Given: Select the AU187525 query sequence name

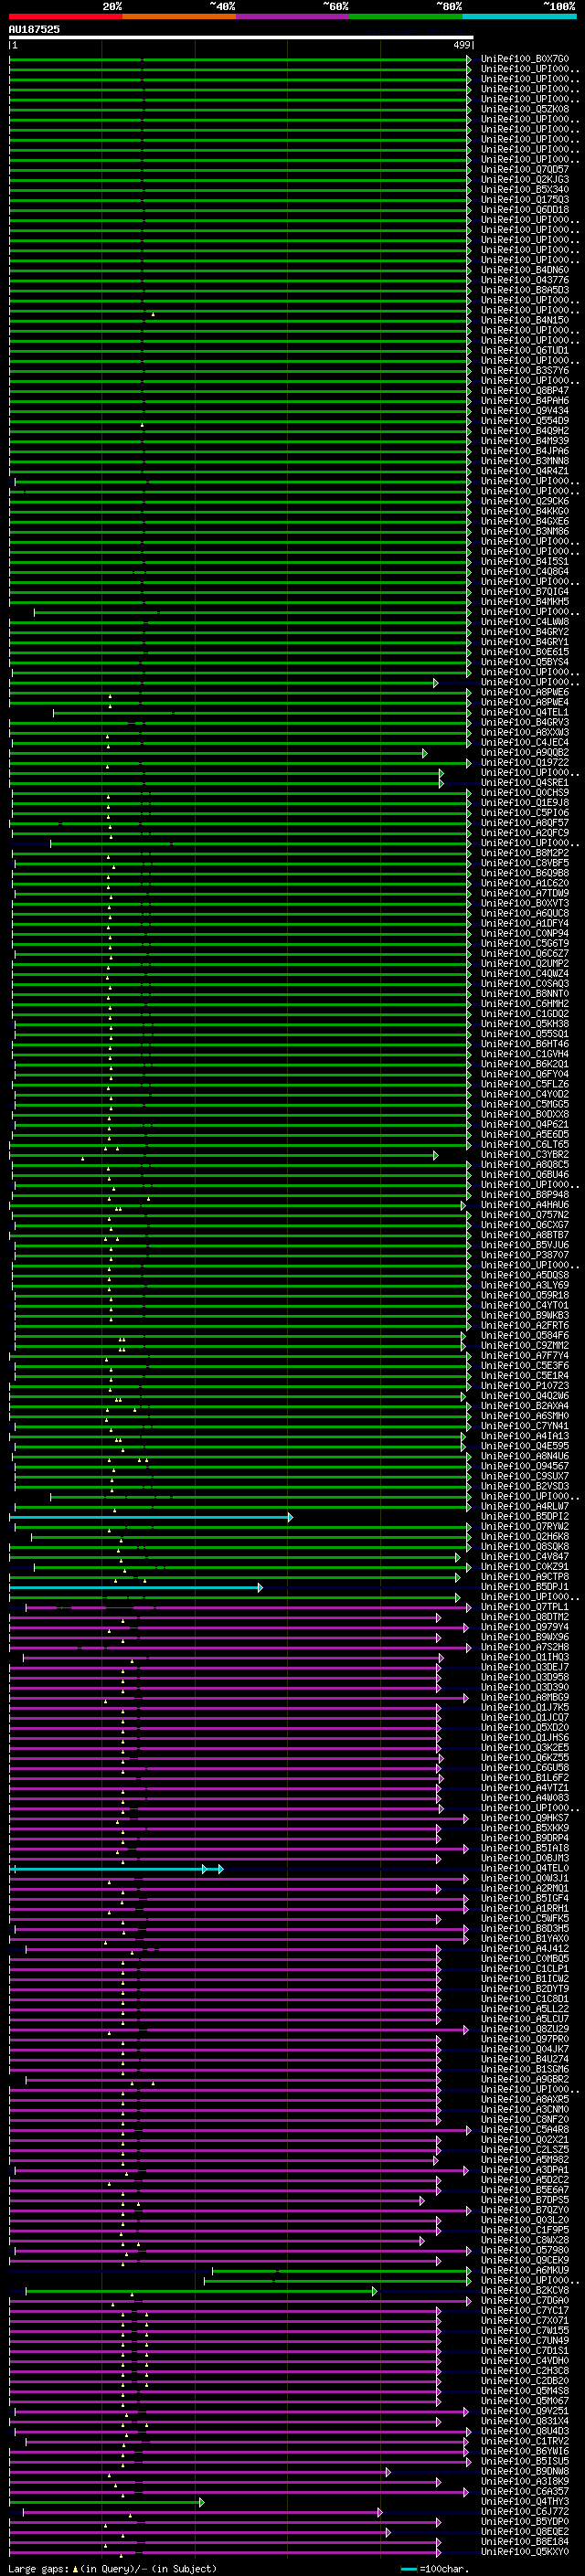Looking at the screenshot, I should (34, 29).
